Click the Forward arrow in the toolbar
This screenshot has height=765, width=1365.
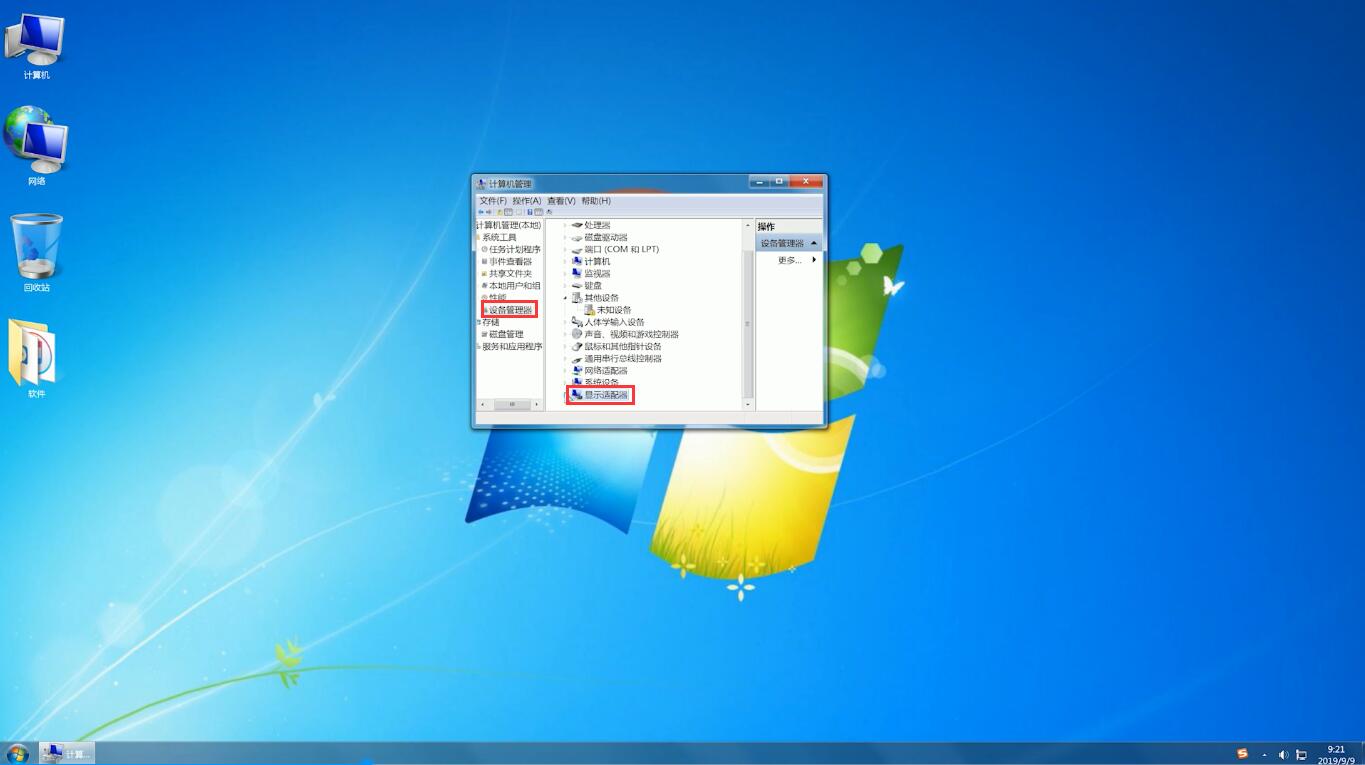pyautogui.click(x=491, y=212)
